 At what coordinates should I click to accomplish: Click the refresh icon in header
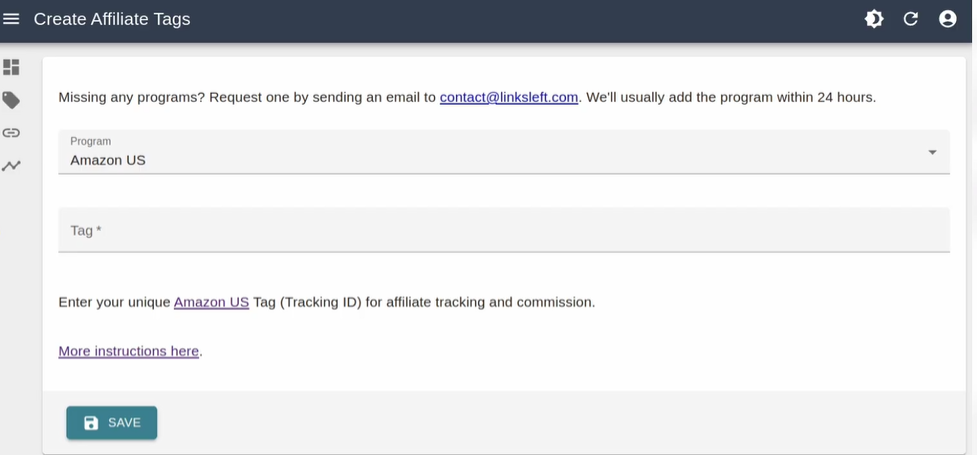click(910, 19)
